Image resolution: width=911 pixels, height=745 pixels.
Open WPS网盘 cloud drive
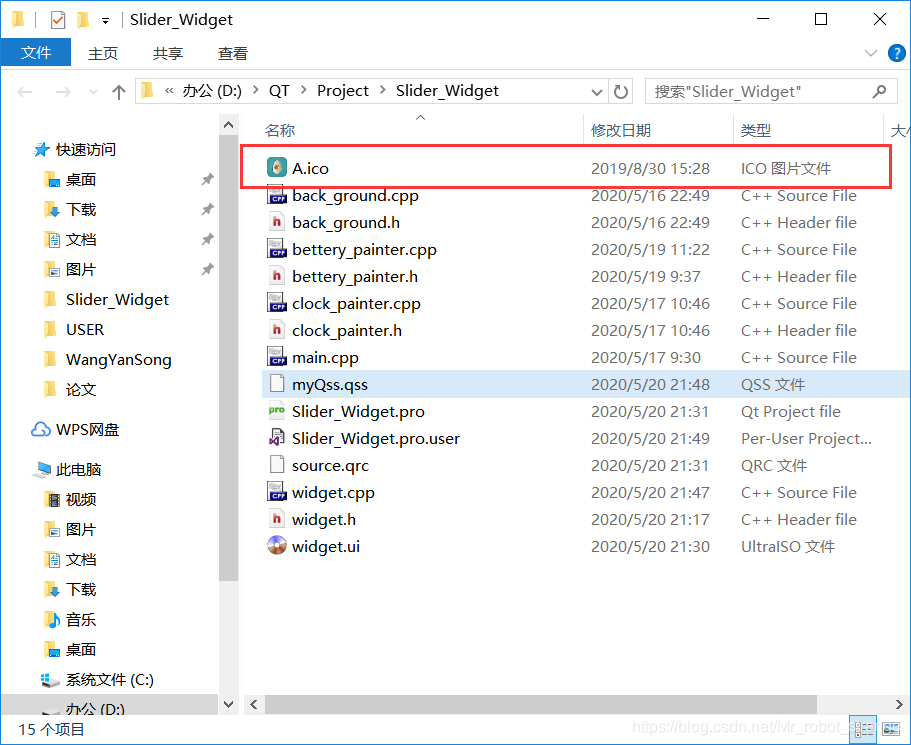pyautogui.click(x=75, y=429)
